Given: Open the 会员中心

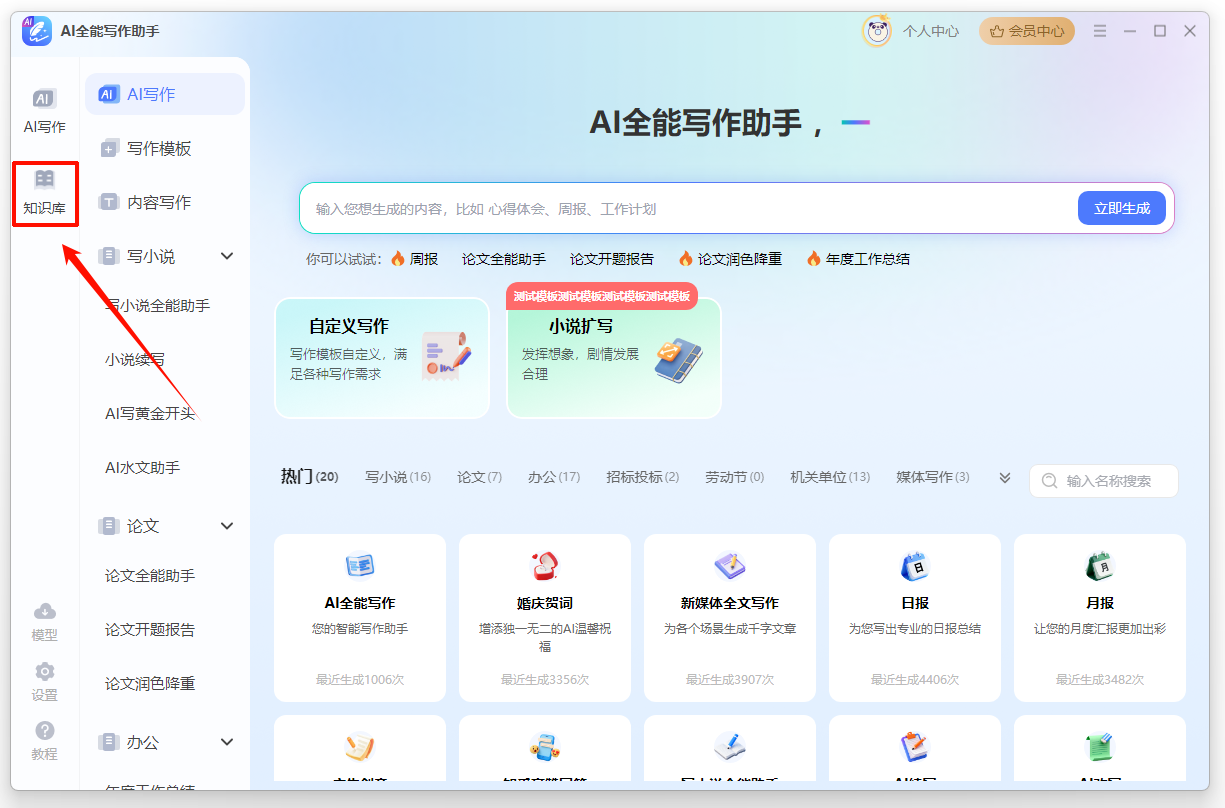Looking at the screenshot, I should (1026, 31).
